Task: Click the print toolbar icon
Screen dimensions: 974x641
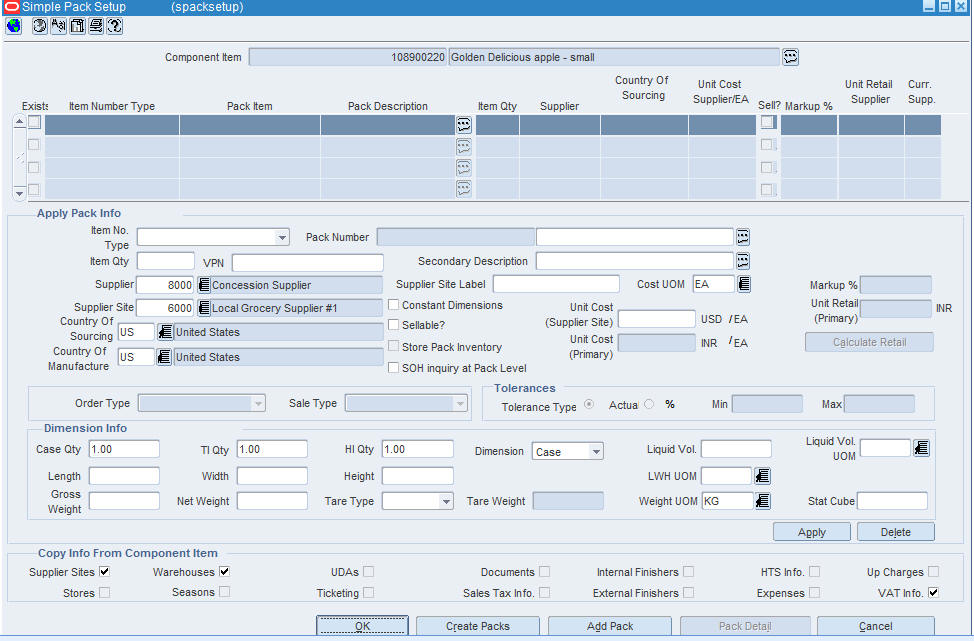Action: [96, 26]
